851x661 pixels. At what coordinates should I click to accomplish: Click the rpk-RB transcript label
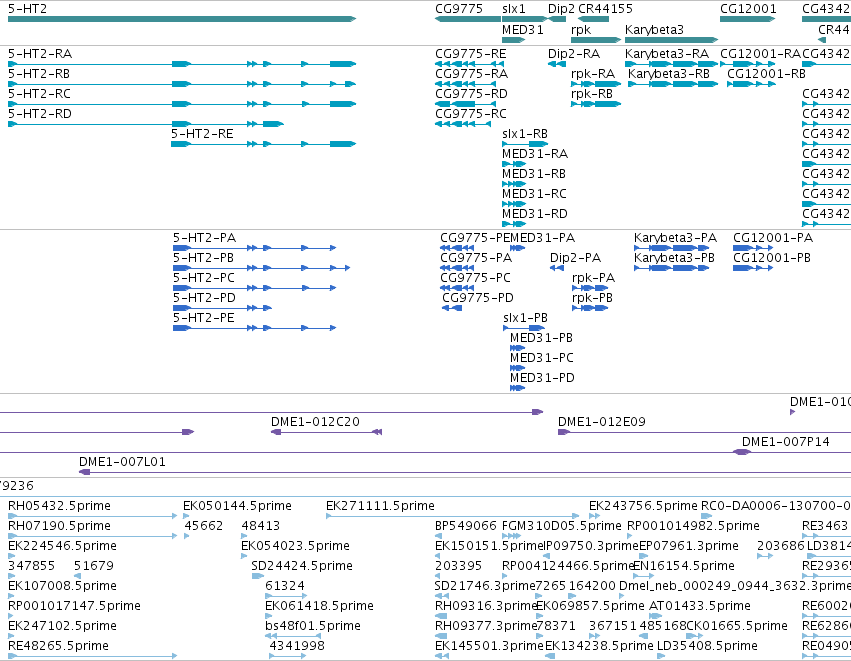pos(592,94)
